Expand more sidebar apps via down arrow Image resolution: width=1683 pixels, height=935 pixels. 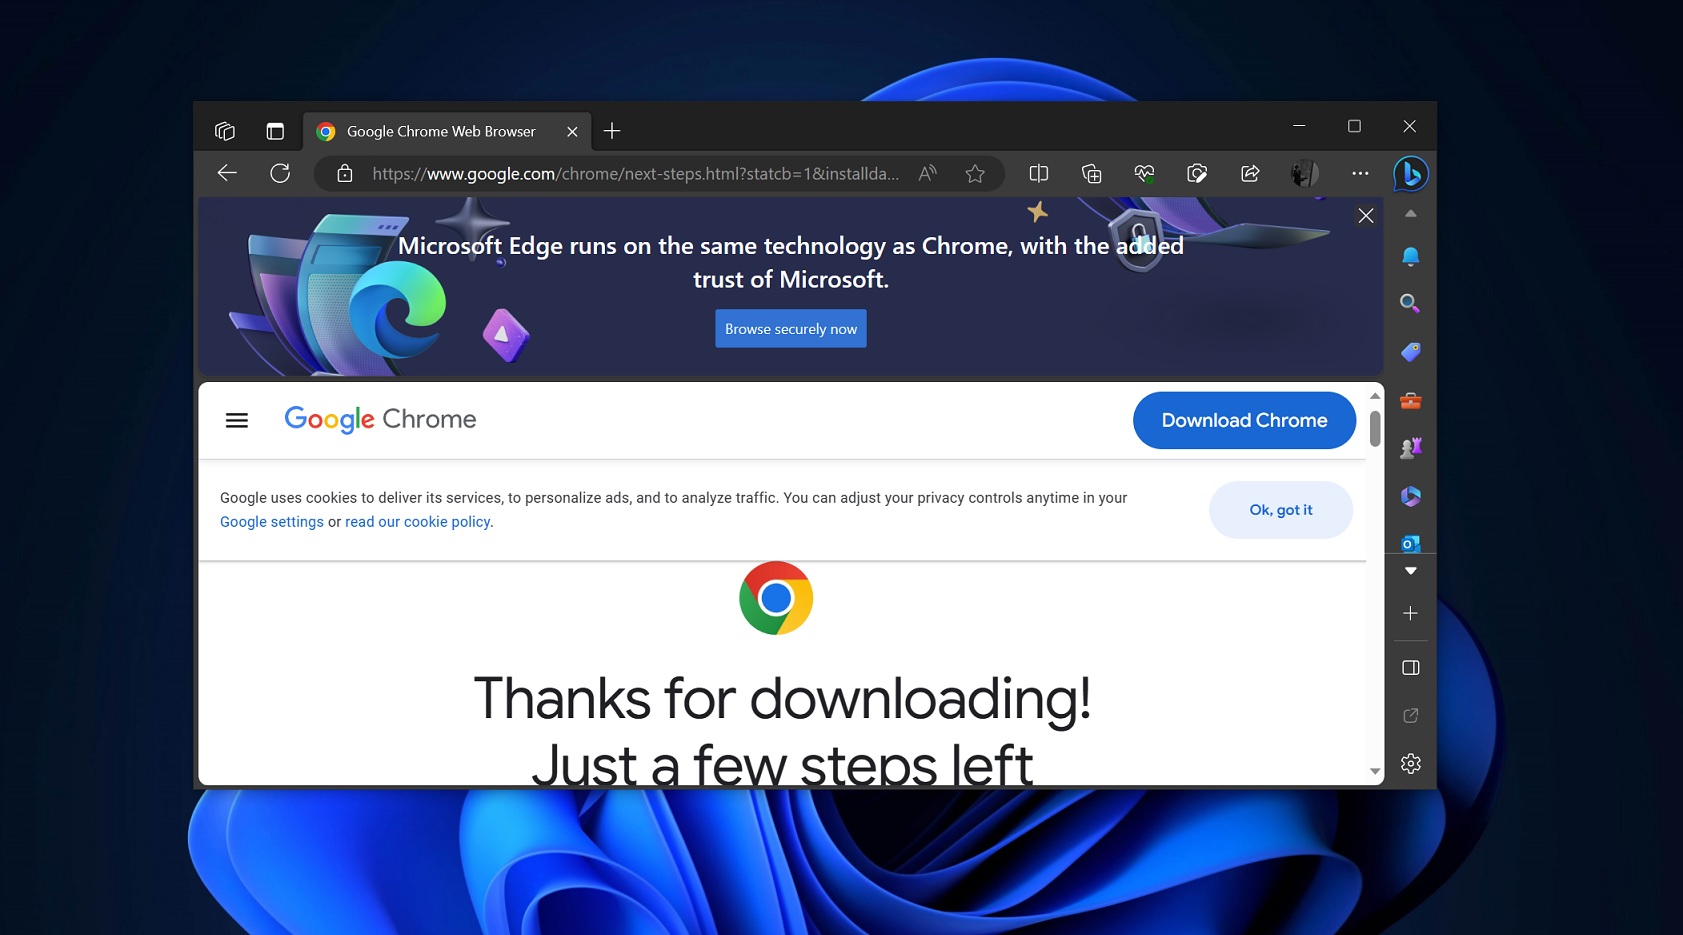(1410, 570)
